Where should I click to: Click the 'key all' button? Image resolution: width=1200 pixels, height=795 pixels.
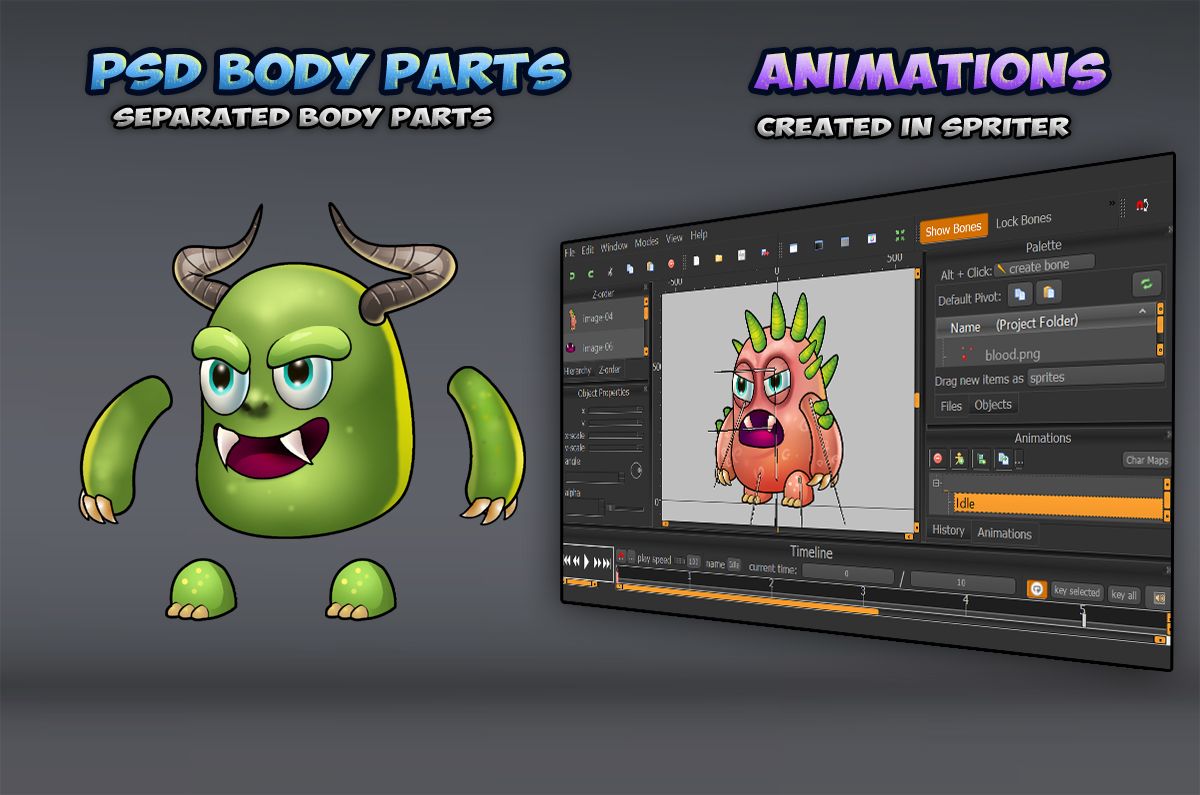[1124, 595]
